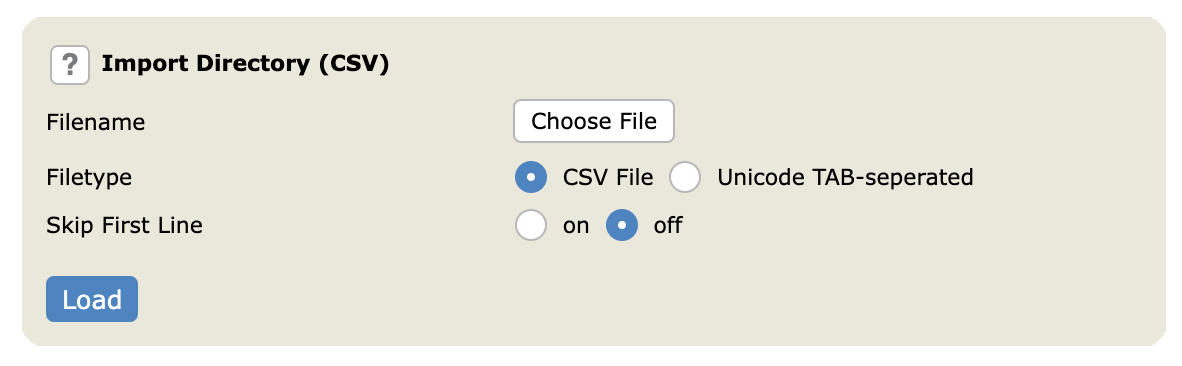The width and height of the screenshot is (1182, 366).
Task: Click the 'off' label text
Action: point(668,225)
